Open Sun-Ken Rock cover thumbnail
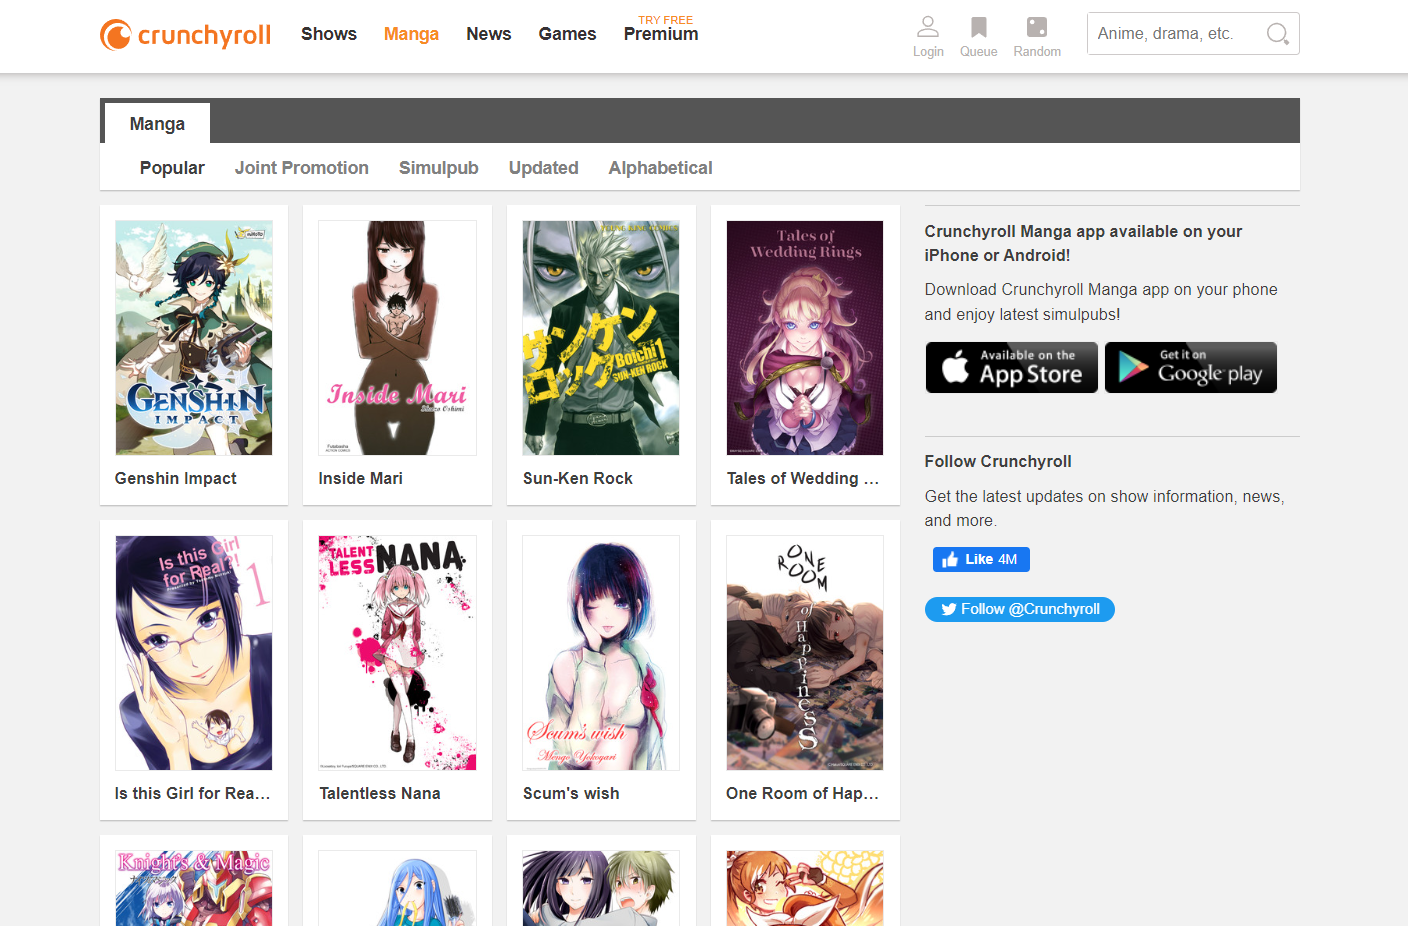The image size is (1408, 926). coord(601,338)
